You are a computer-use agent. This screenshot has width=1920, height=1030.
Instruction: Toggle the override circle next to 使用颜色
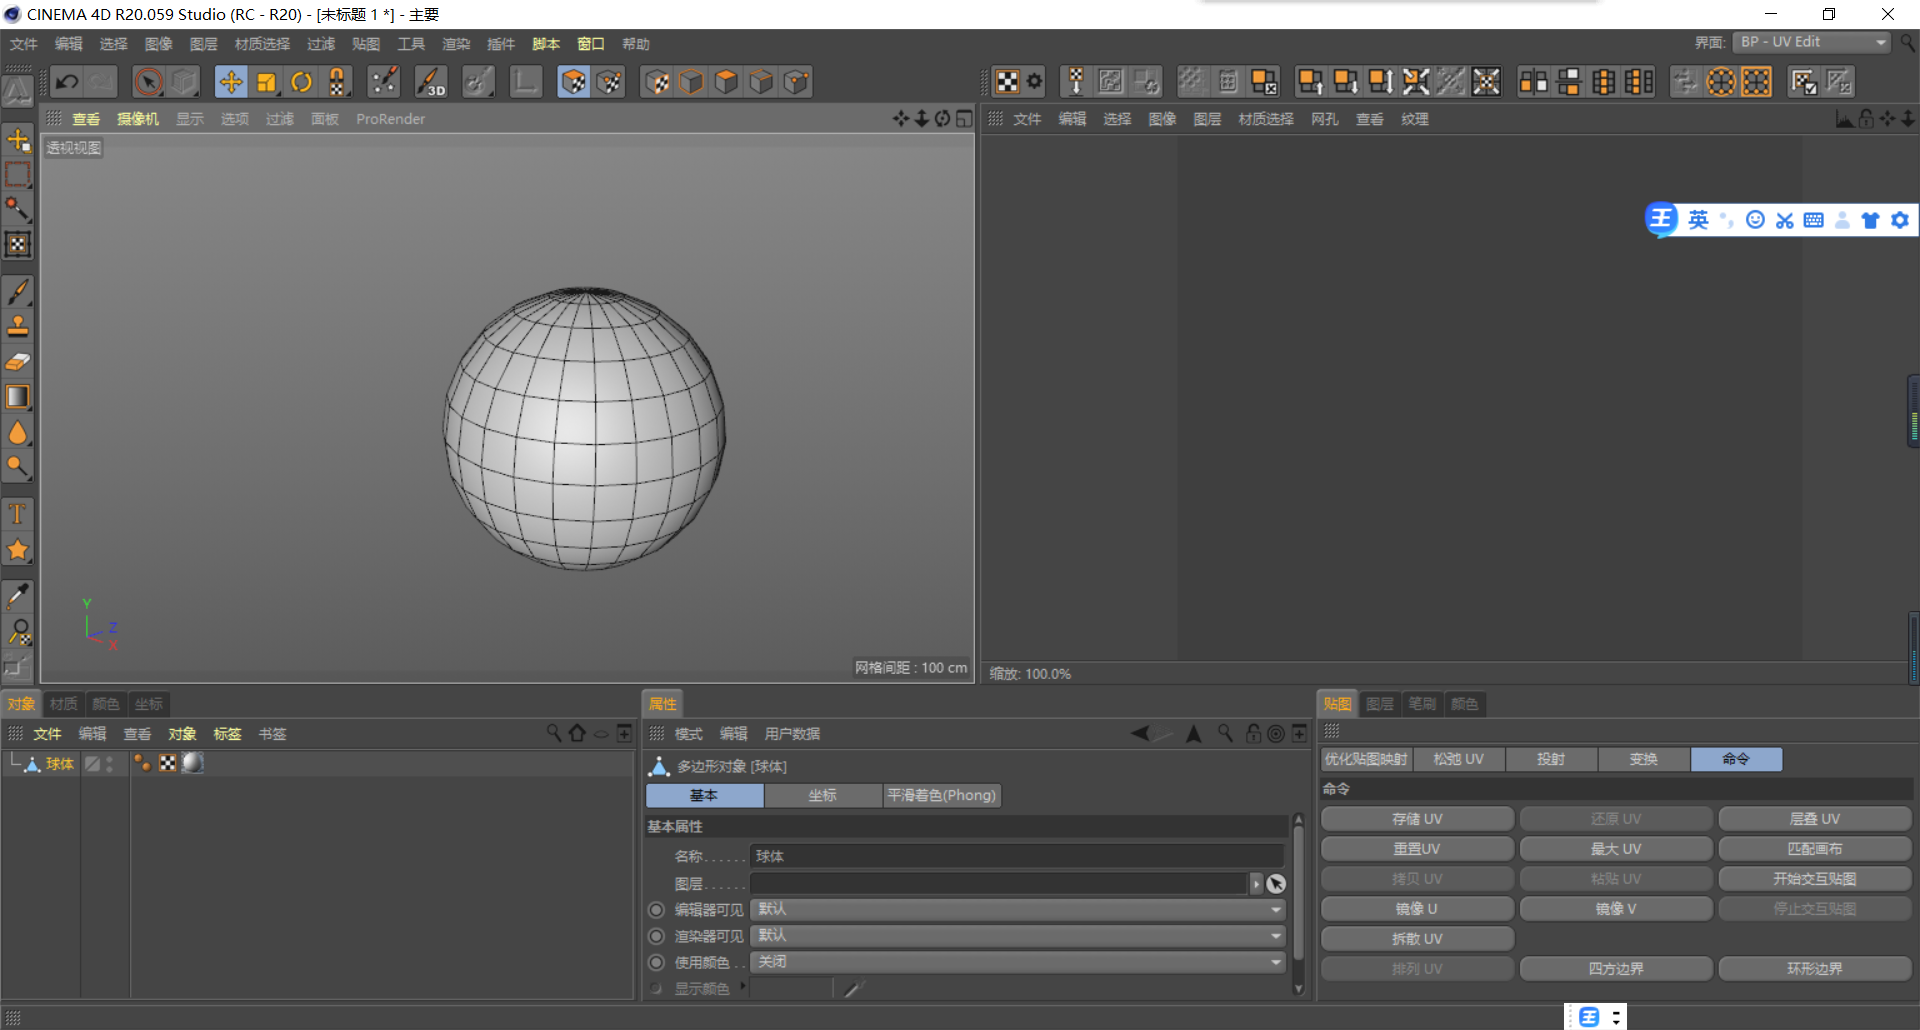[655, 962]
